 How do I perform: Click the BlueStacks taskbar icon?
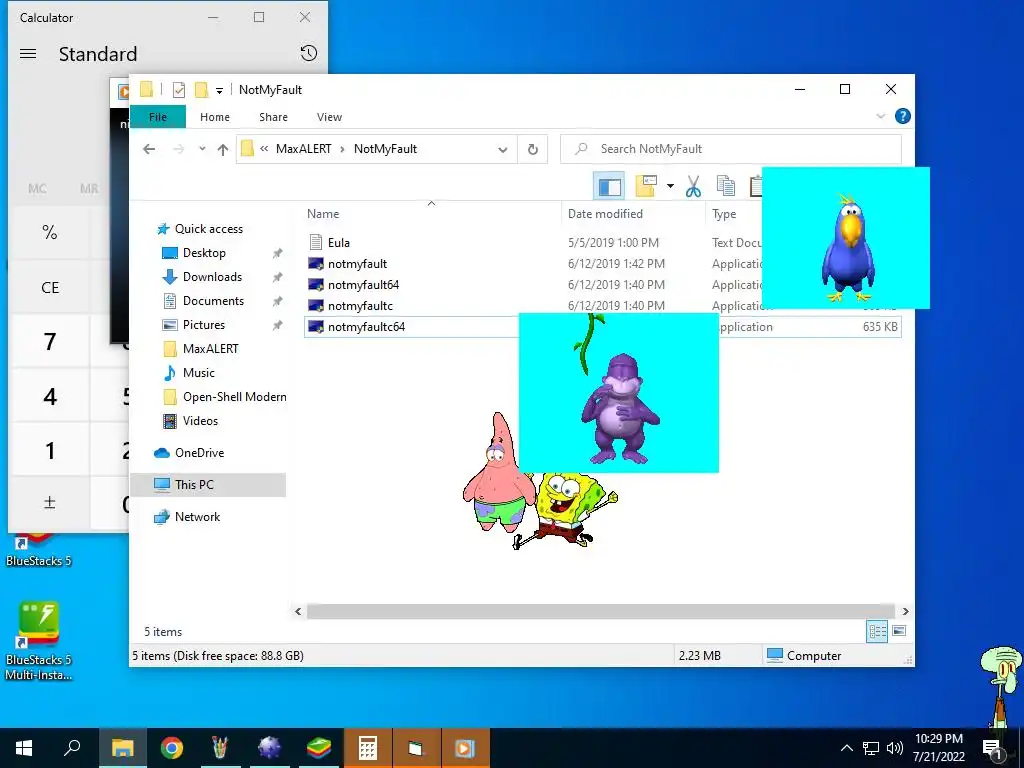pos(319,748)
